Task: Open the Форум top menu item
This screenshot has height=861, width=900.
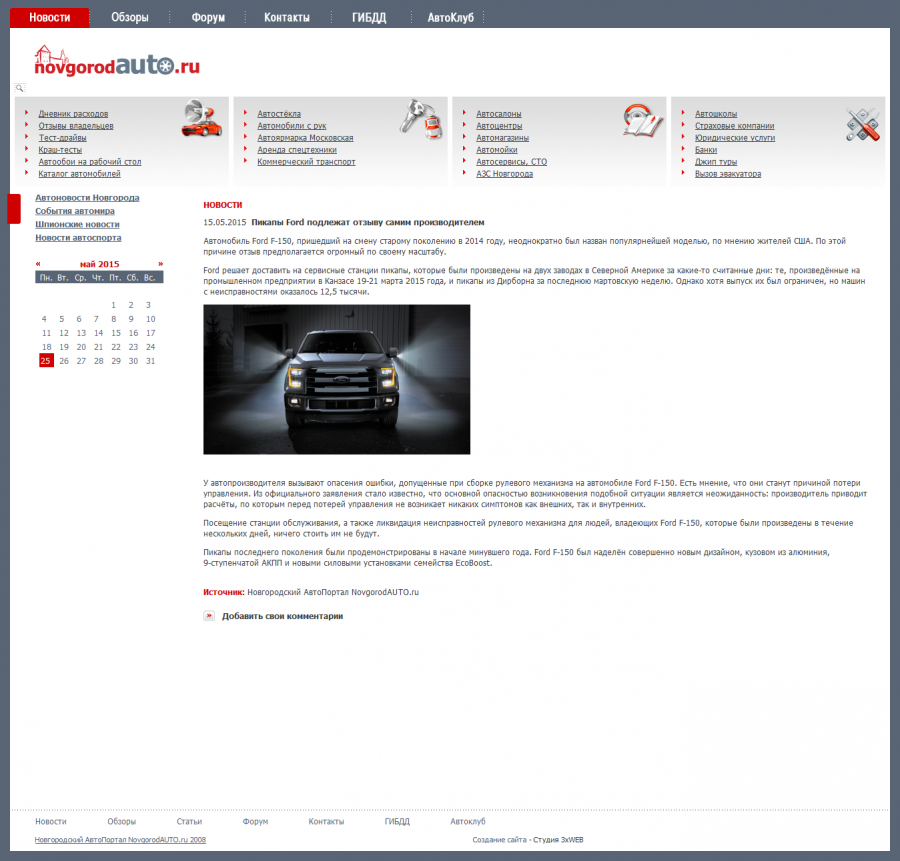Action: click(208, 18)
